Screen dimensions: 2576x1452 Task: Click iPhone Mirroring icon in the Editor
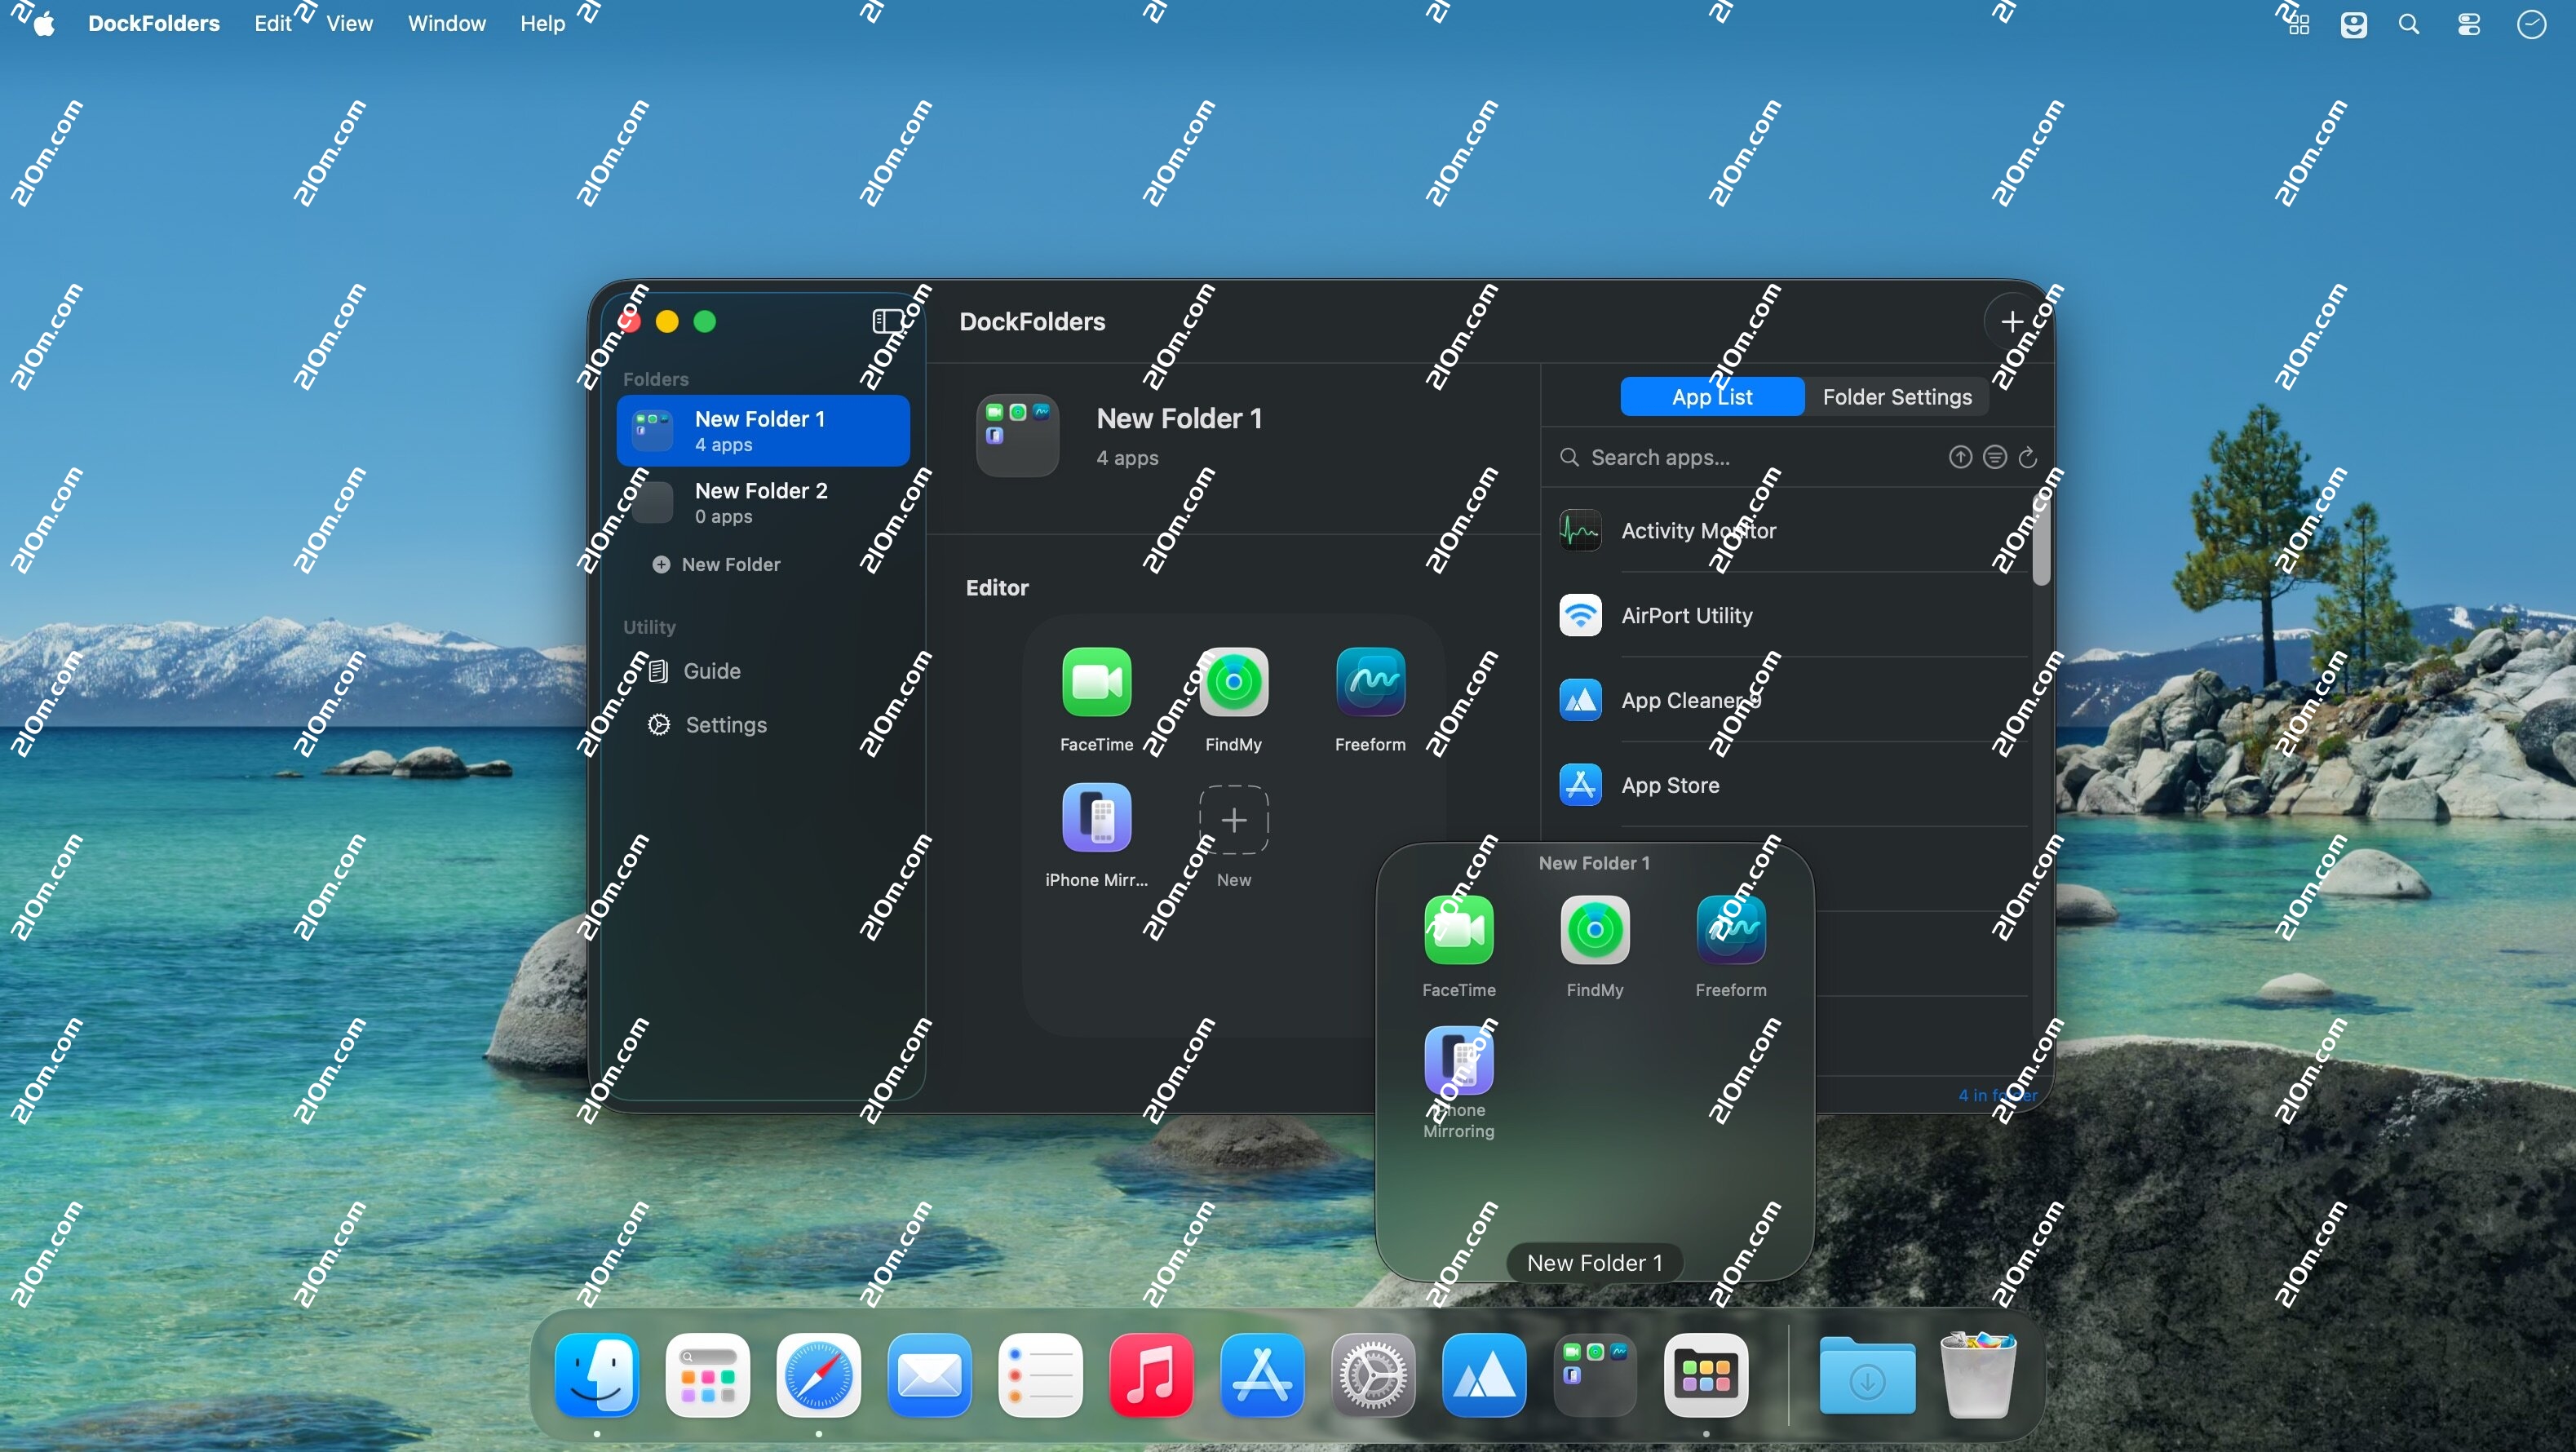[1097, 818]
